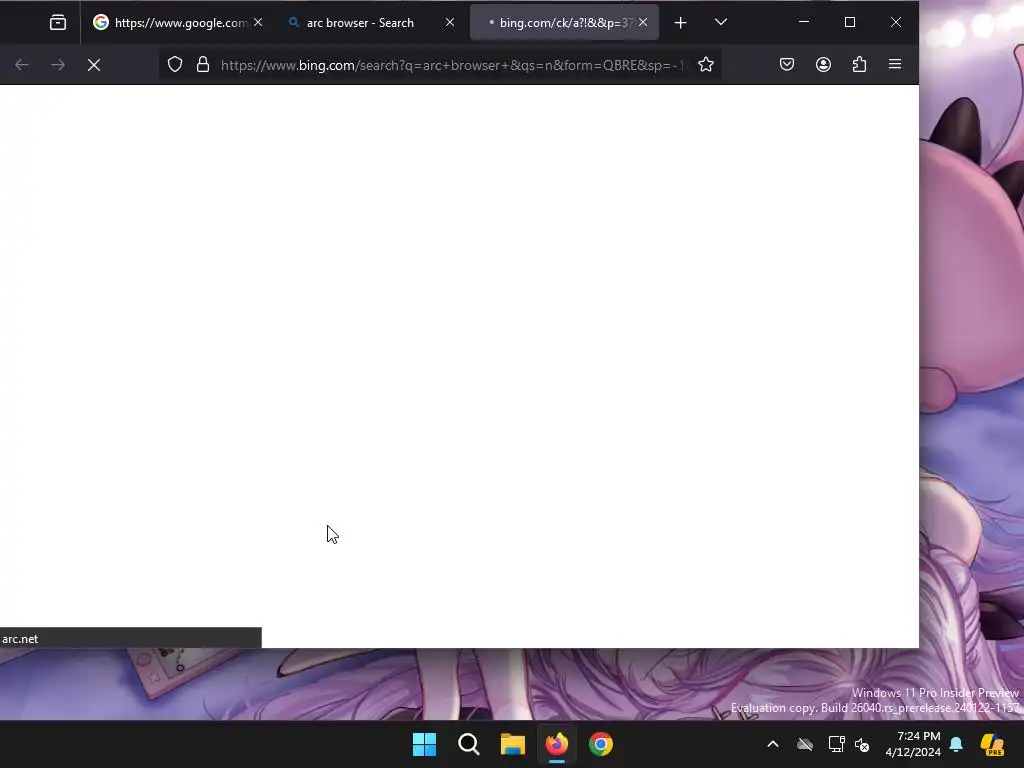Show hidden system tray icons

coord(773,744)
